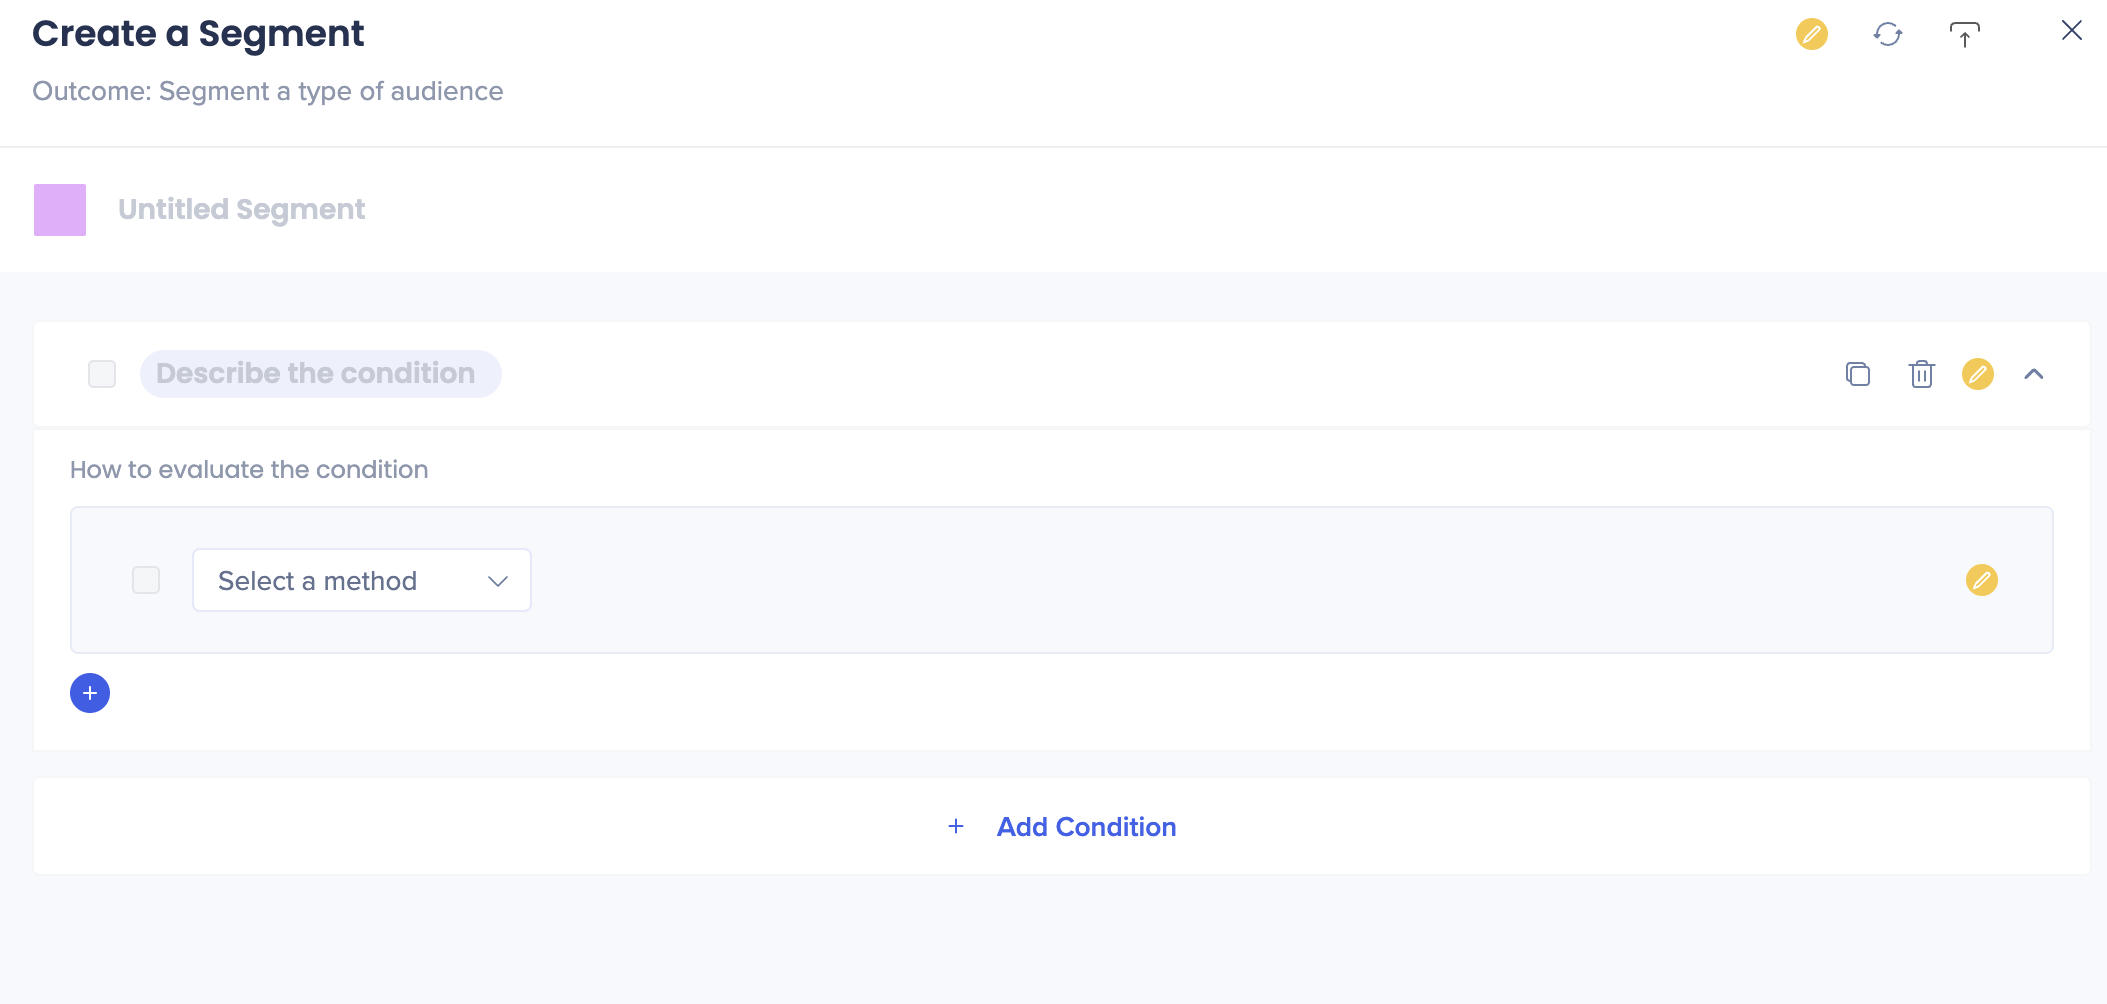Click the How to evaluate the condition label
The height and width of the screenshot is (1004, 2107).
pos(249,470)
